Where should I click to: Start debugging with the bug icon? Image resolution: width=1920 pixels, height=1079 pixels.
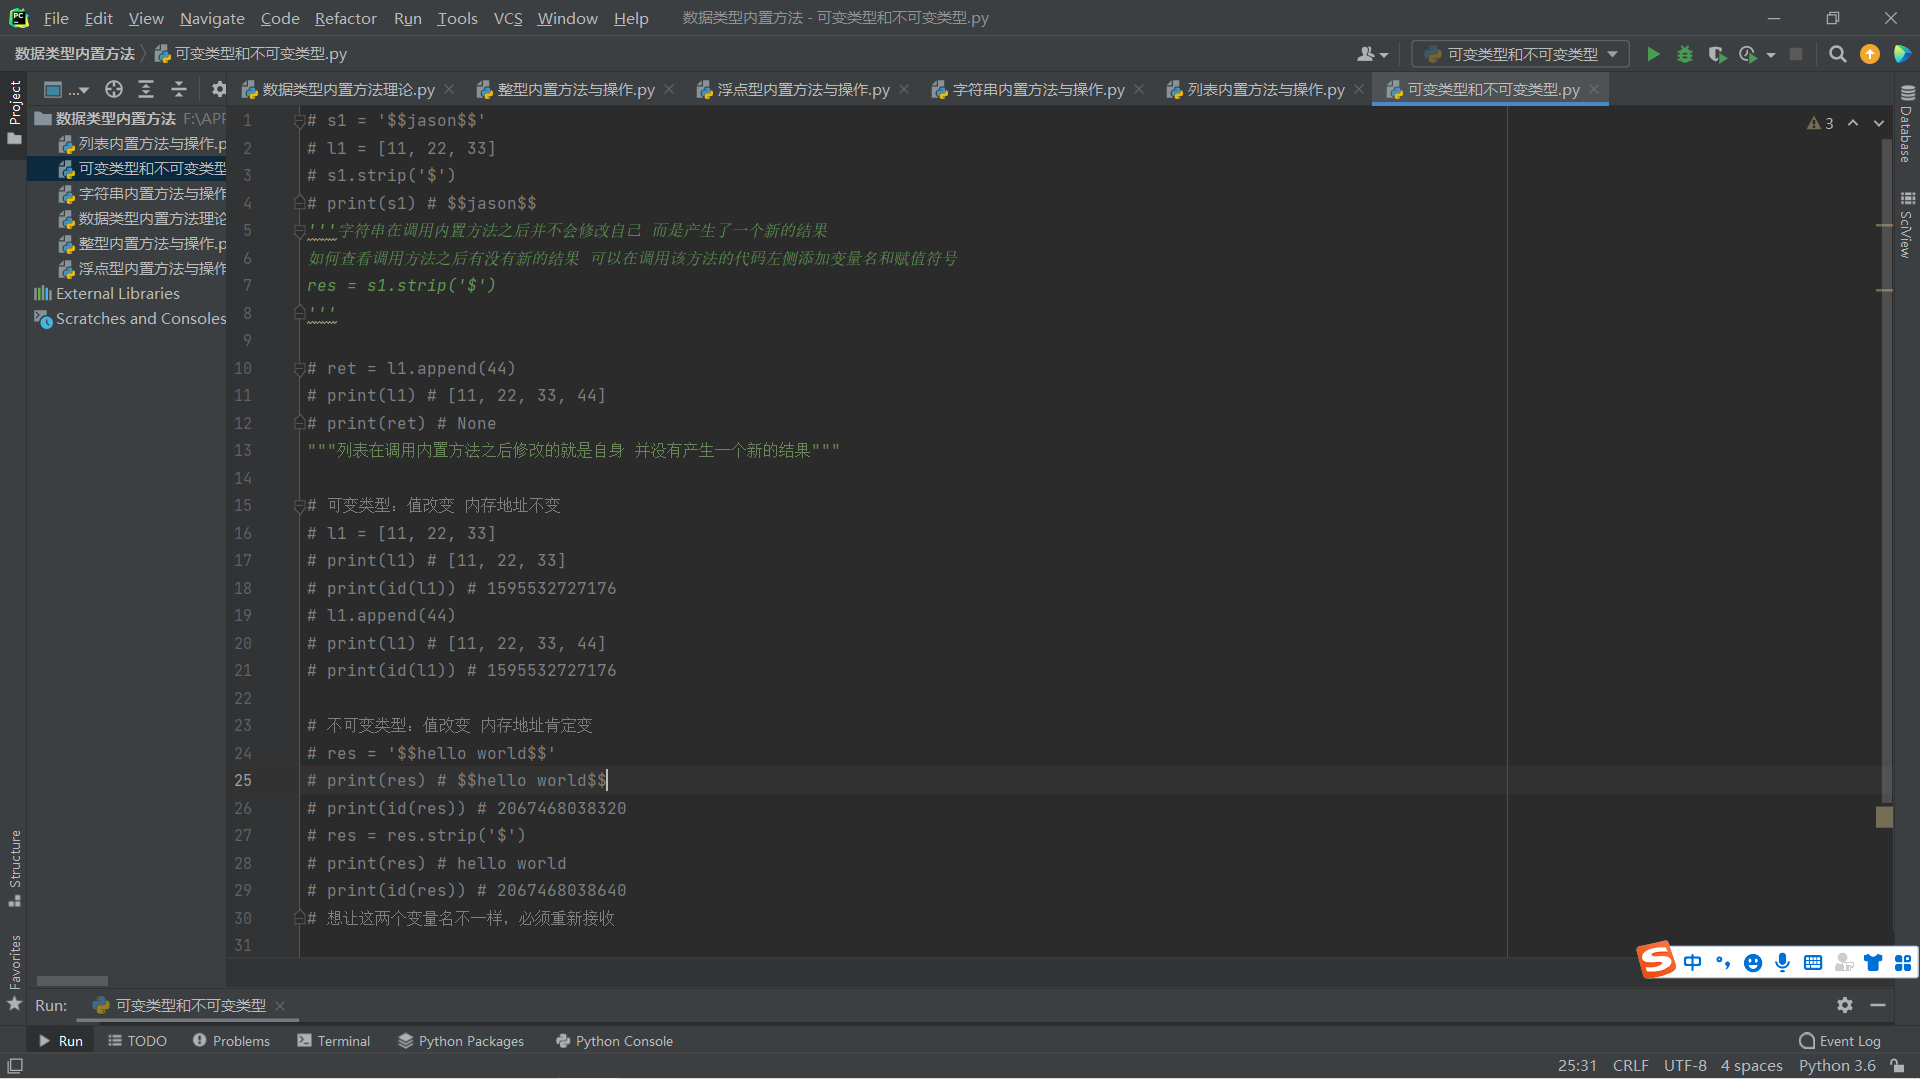click(x=1685, y=54)
